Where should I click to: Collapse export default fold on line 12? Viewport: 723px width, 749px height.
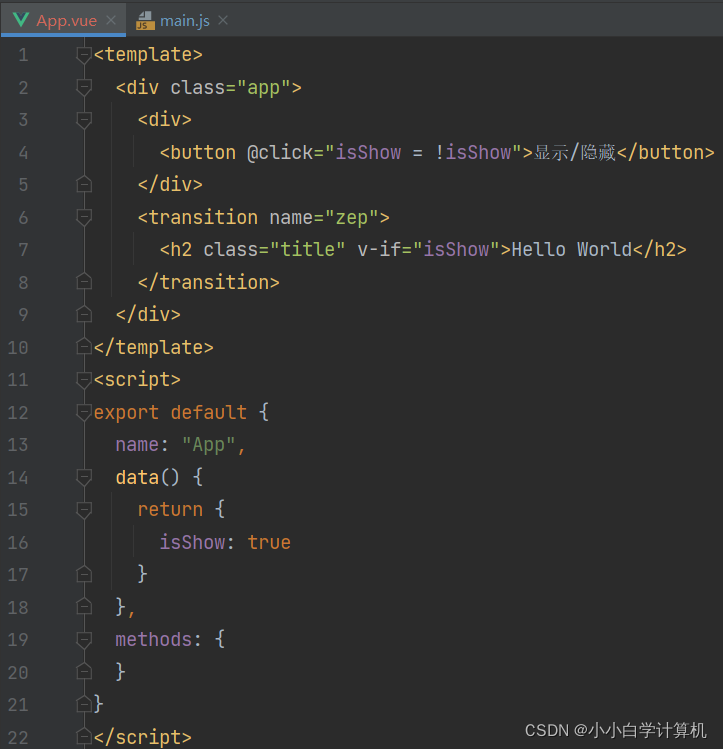click(84, 412)
